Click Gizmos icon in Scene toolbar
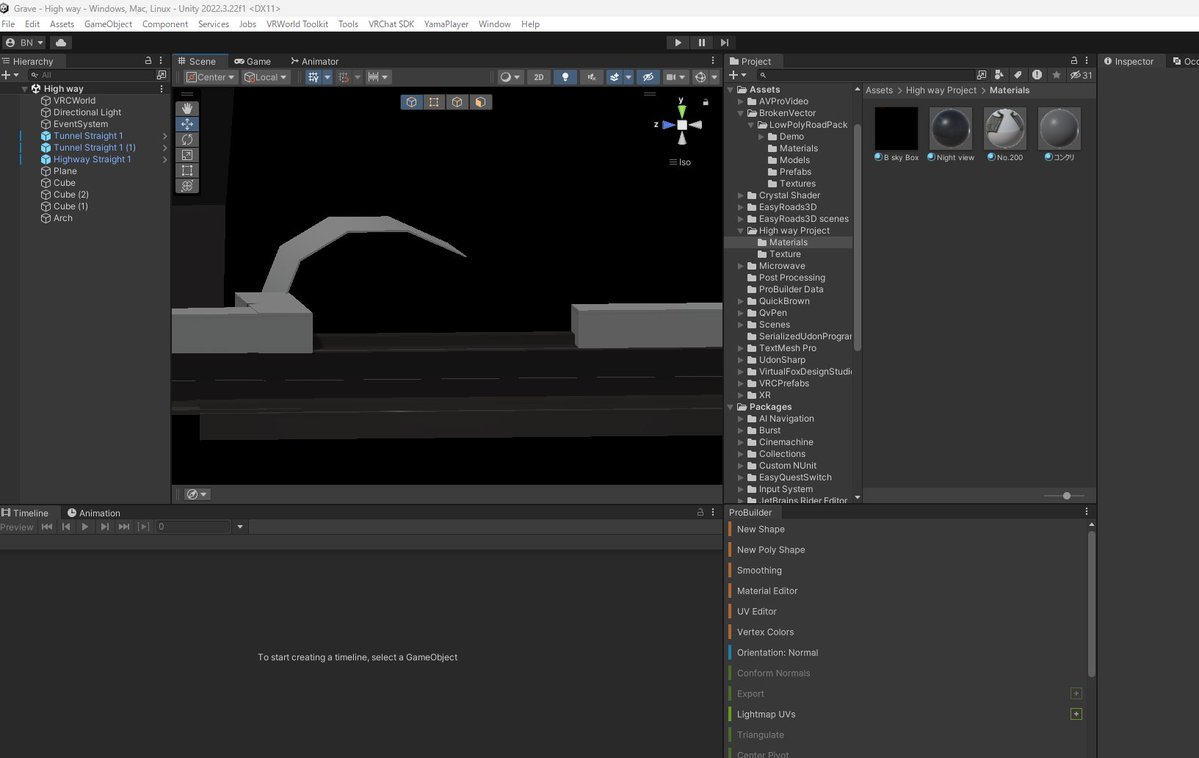The image size is (1199, 758). tap(700, 77)
